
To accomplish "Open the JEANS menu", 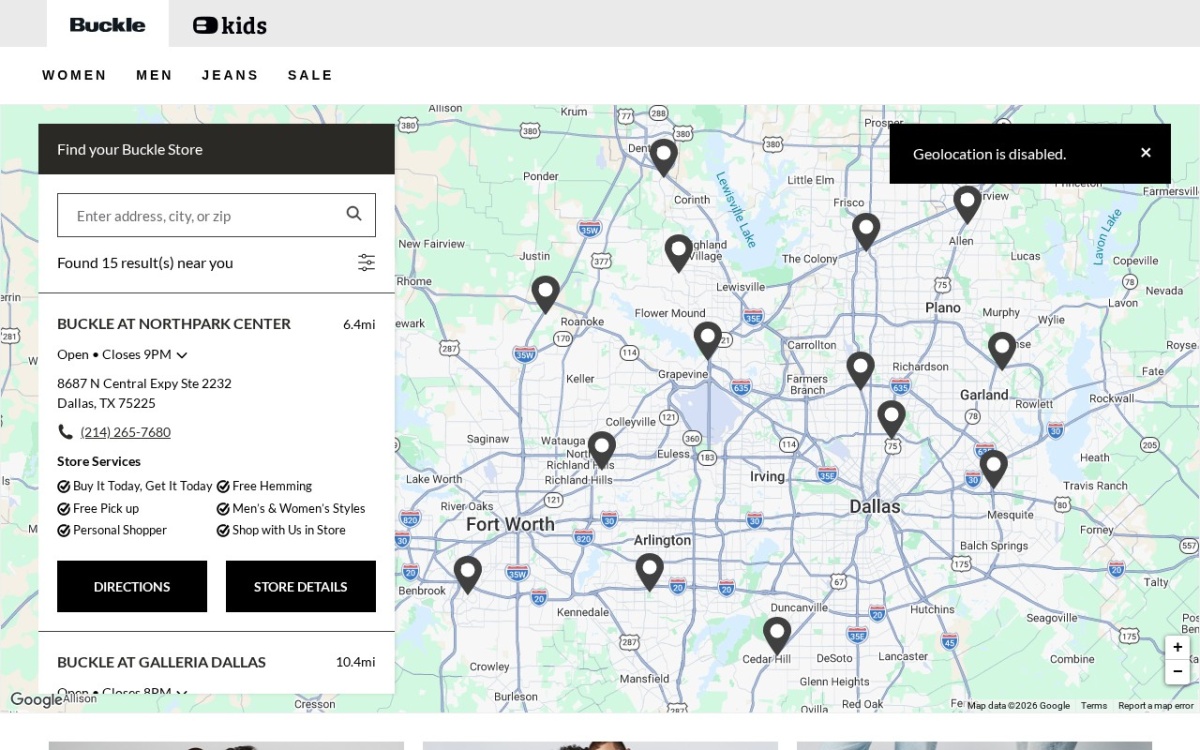I will coord(230,75).
